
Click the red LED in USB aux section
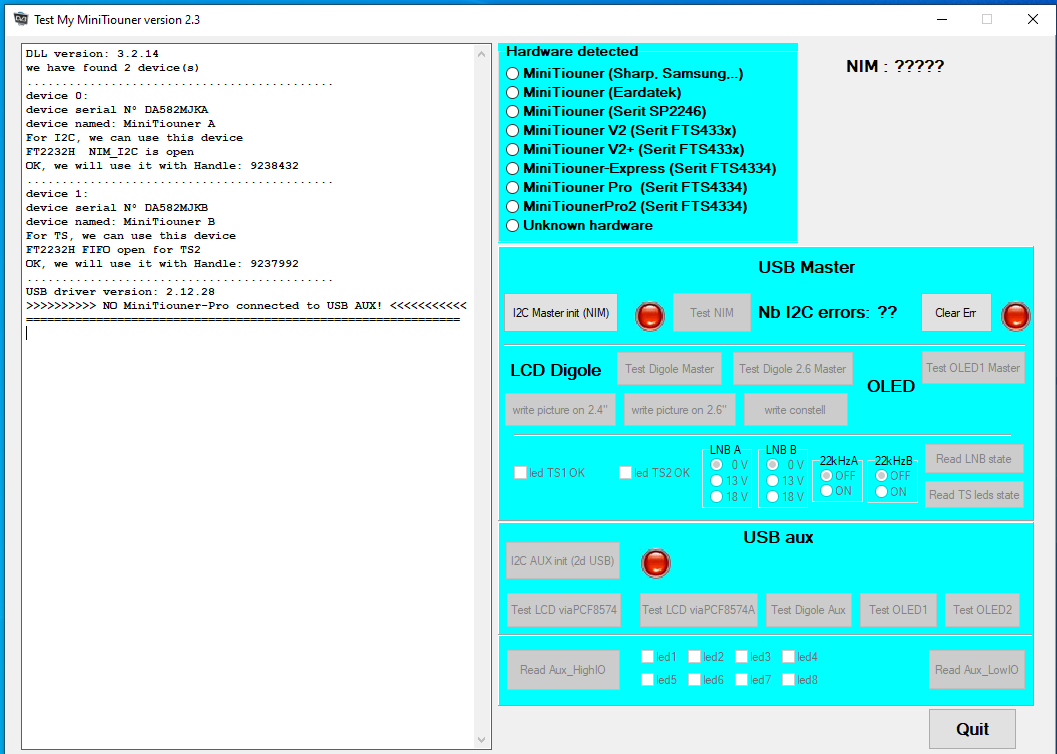pyautogui.click(x=656, y=562)
